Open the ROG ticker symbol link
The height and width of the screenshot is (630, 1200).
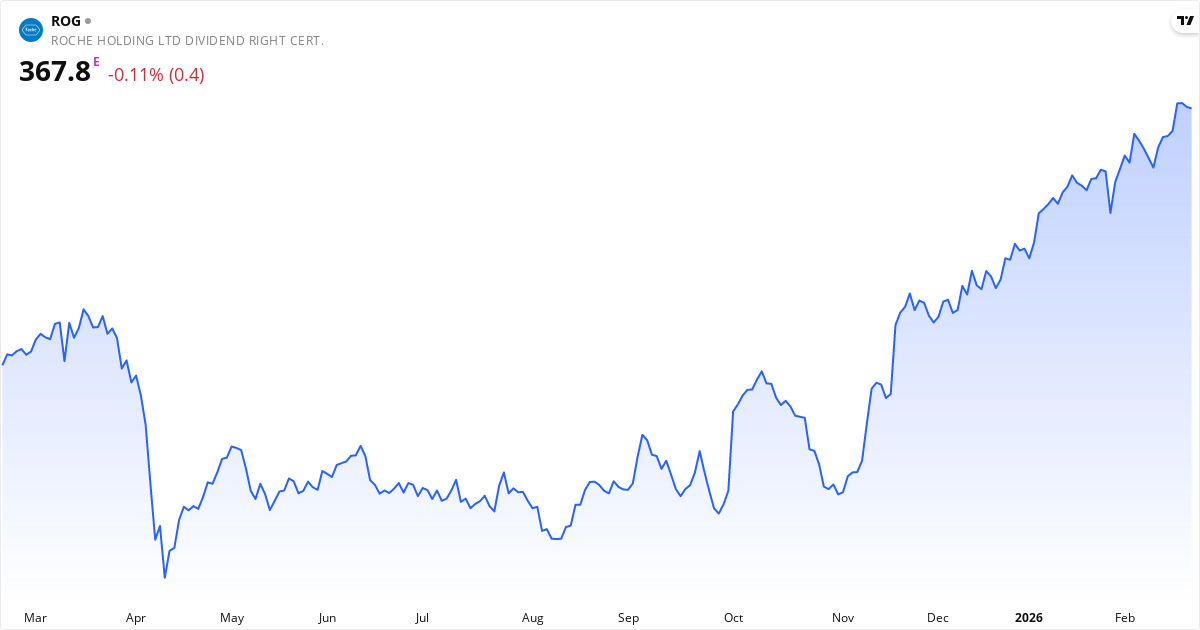click(x=65, y=21)
